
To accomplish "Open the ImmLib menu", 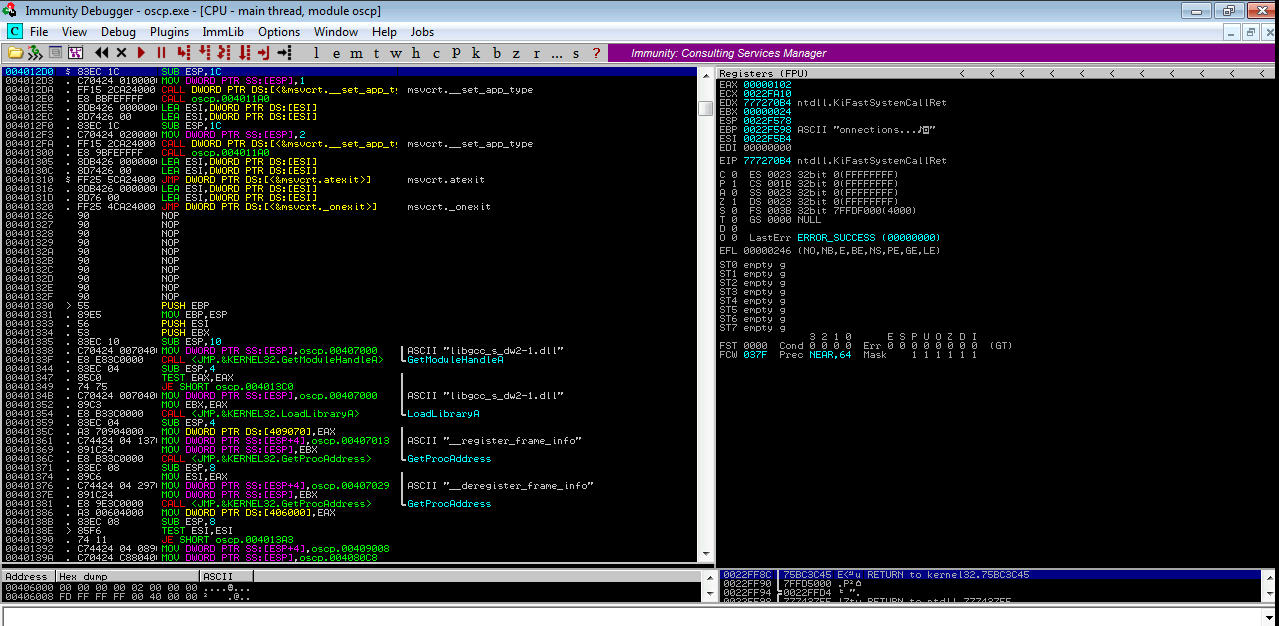I will pos(222,31).
